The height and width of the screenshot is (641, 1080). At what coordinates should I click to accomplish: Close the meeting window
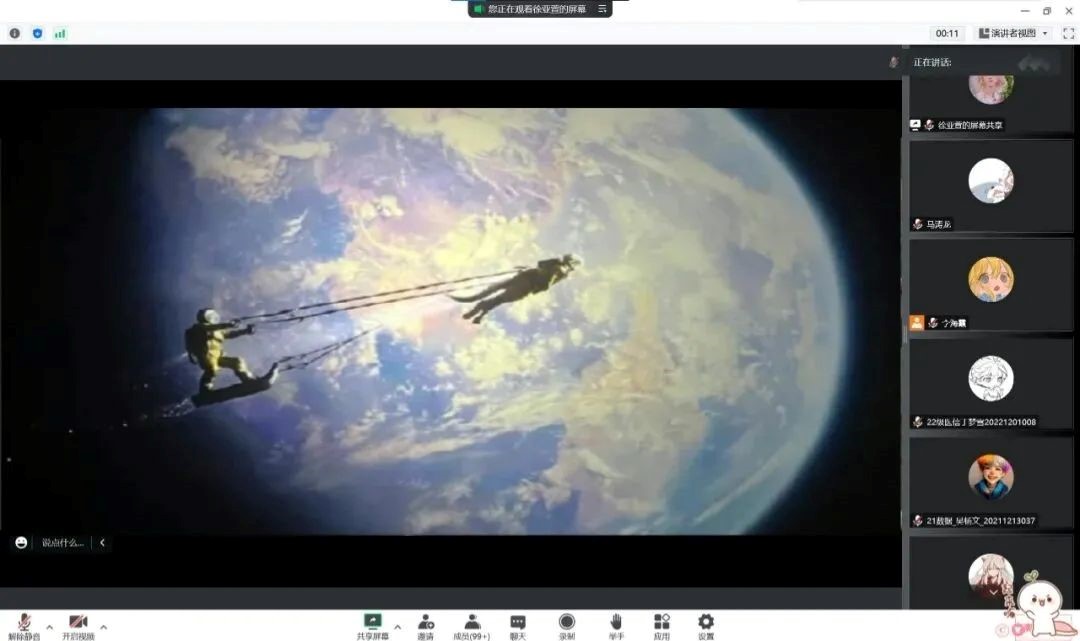click(x=1068, y=10)
